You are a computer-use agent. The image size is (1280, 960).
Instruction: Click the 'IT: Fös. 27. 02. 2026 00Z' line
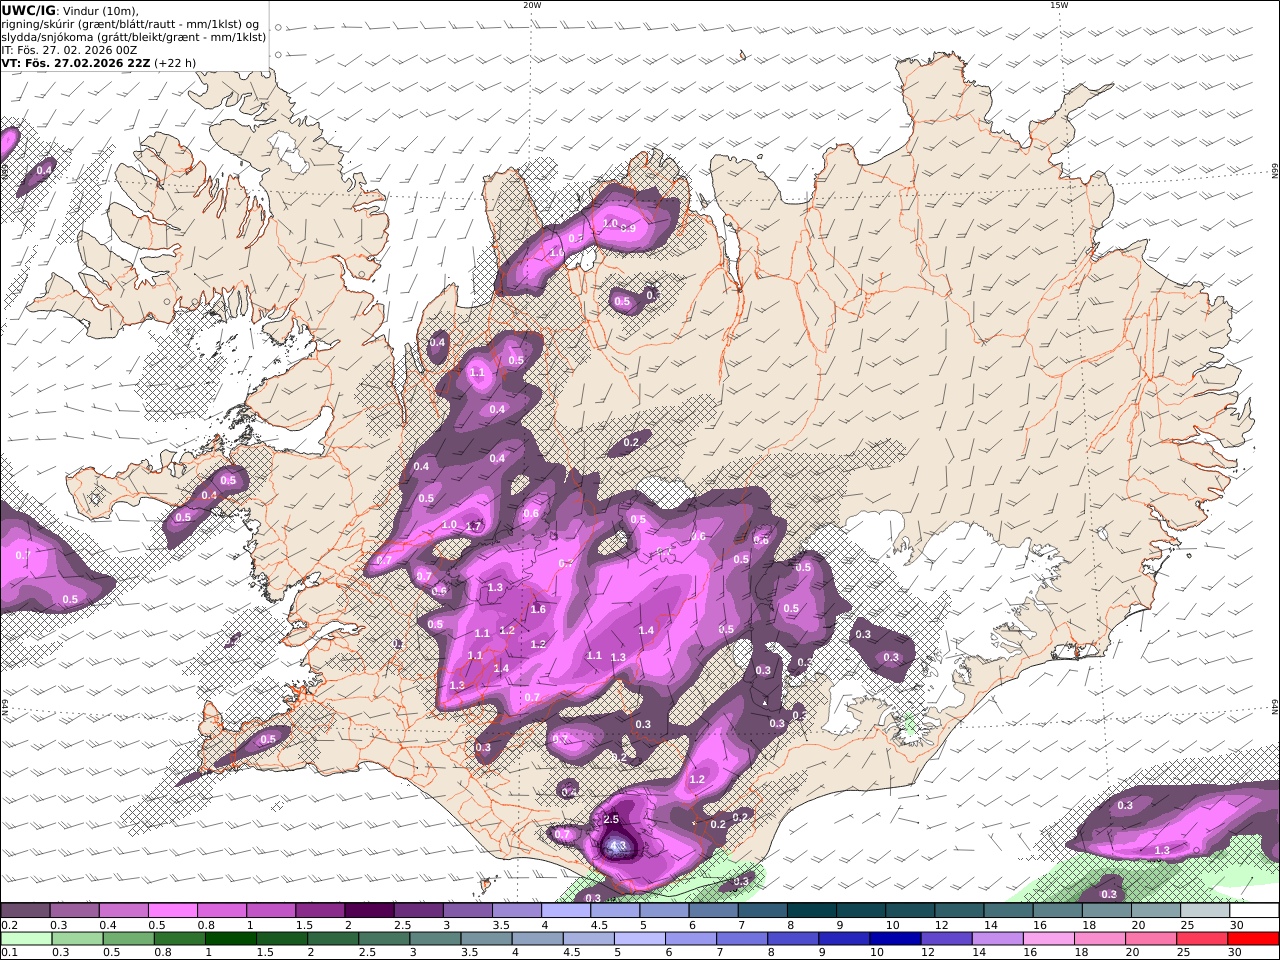(69, 50)
